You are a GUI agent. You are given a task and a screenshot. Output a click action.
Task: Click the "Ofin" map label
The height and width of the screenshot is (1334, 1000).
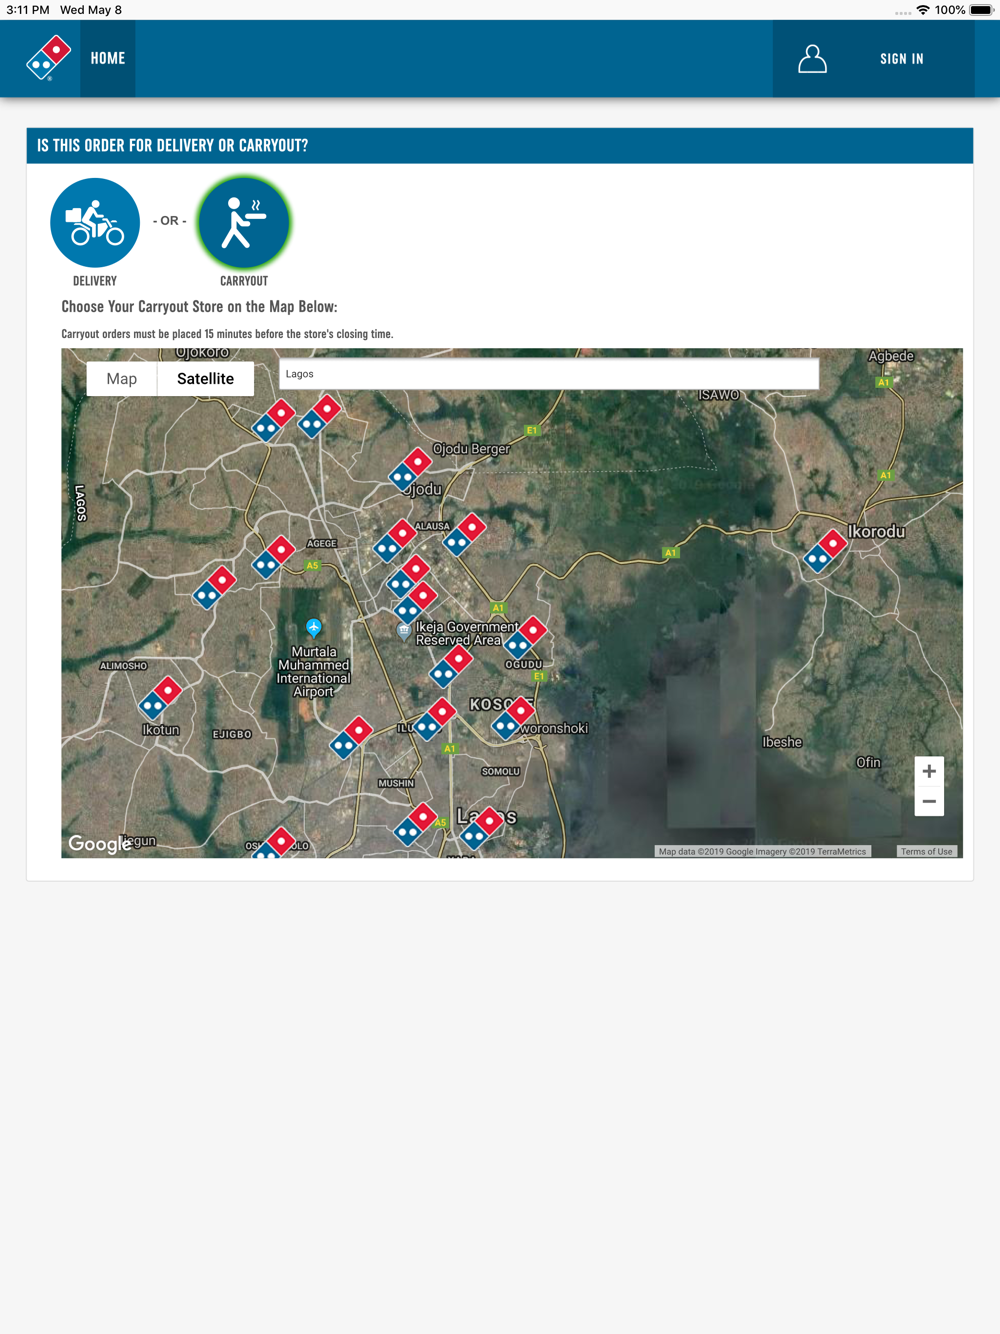point(868,762)
